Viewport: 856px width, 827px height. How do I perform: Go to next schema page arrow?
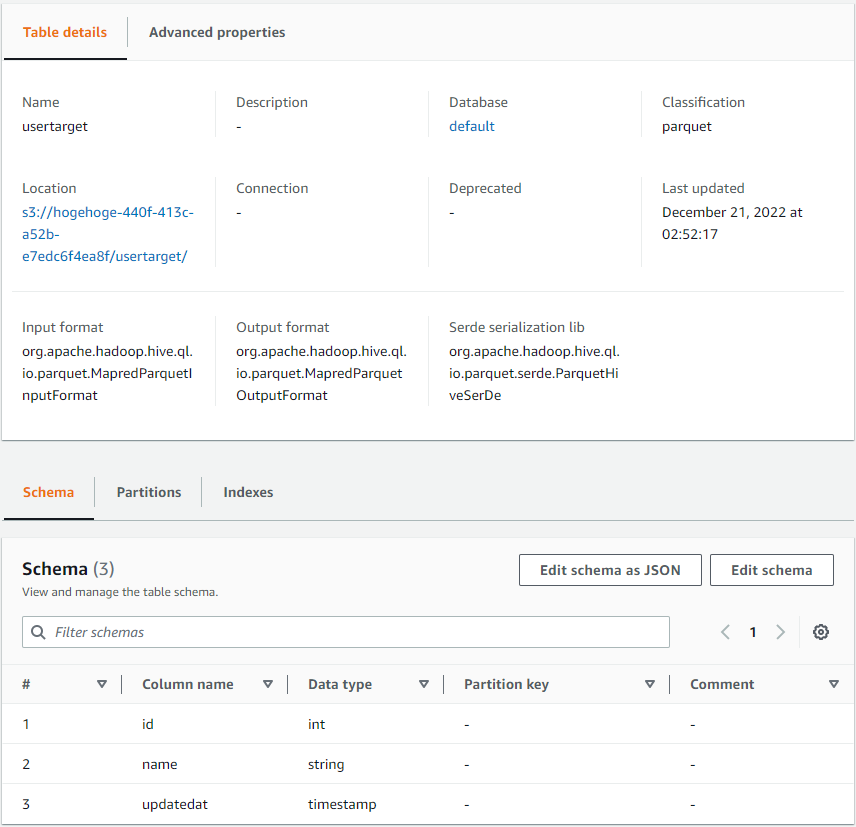pyautogui.click(x=781, y=632)
